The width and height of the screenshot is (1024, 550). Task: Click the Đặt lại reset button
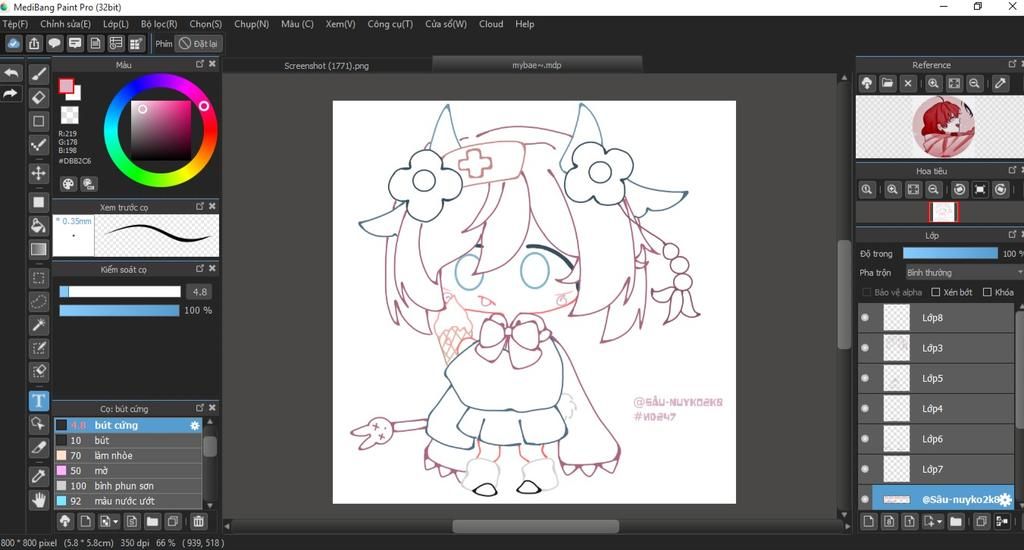coord(199,44)
